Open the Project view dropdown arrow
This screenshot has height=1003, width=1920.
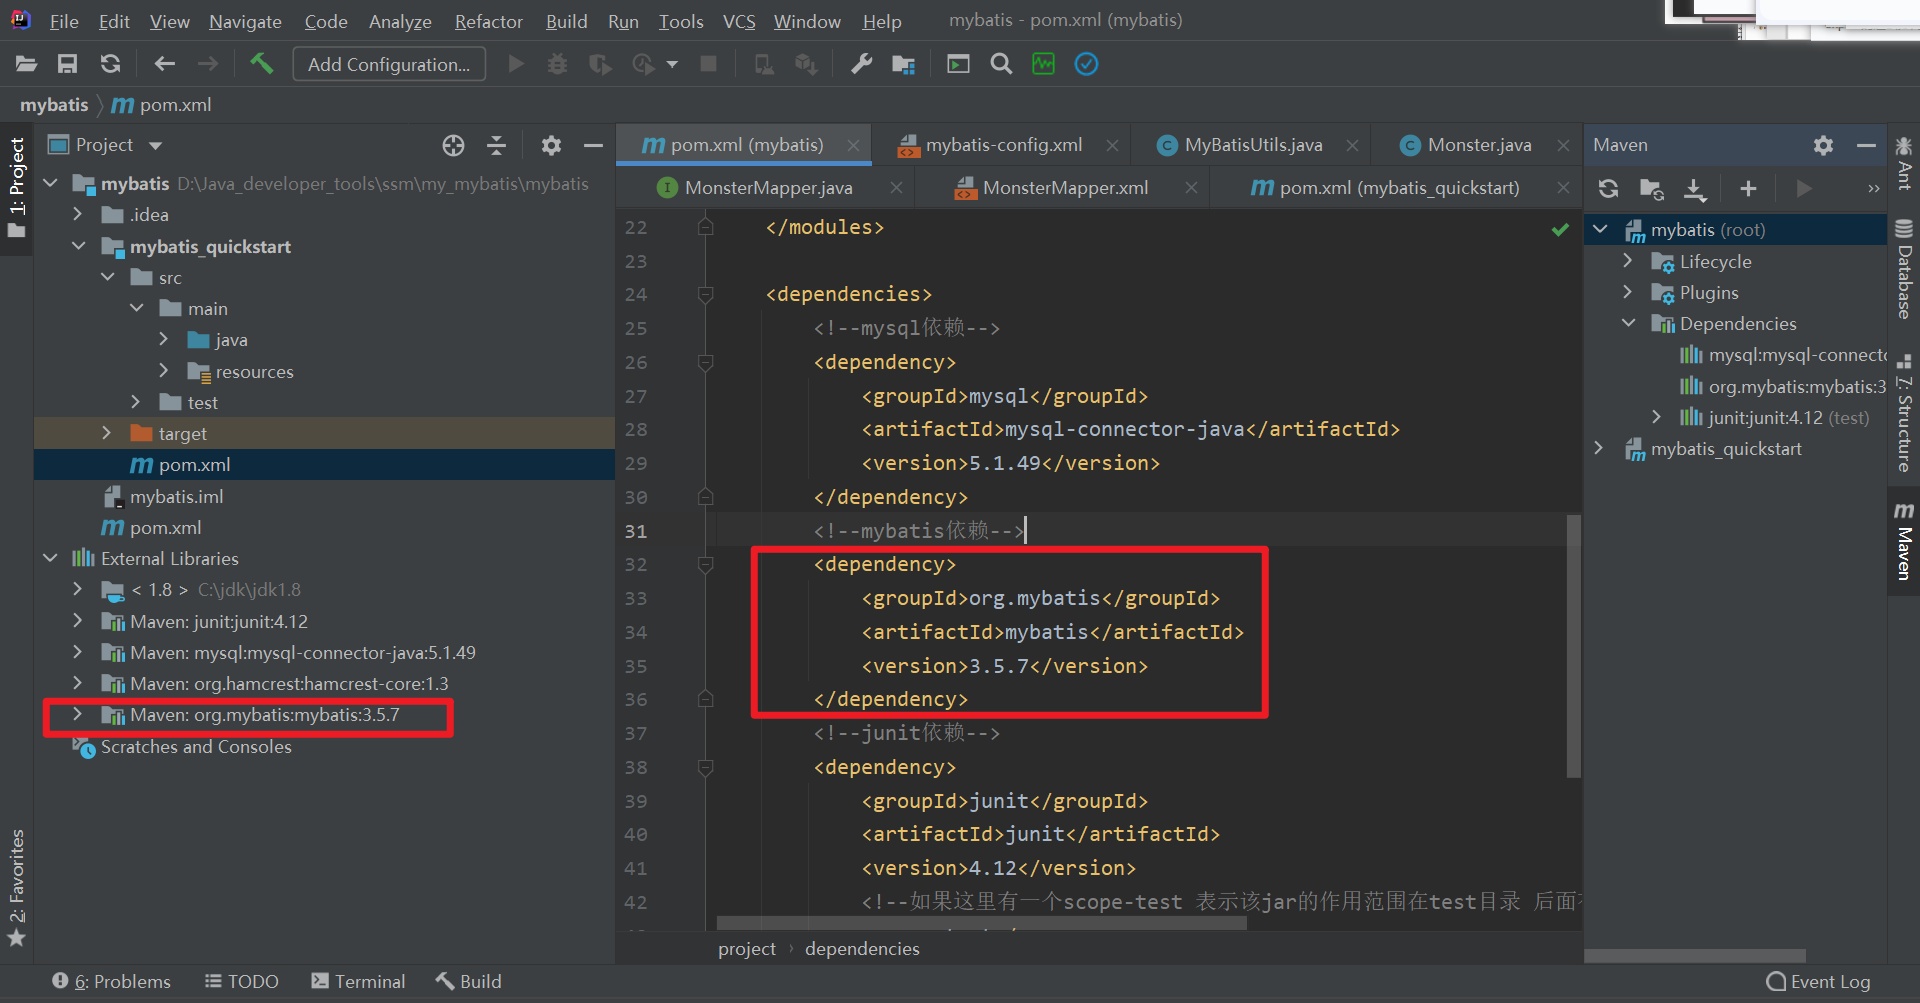(x=155, y=146)
